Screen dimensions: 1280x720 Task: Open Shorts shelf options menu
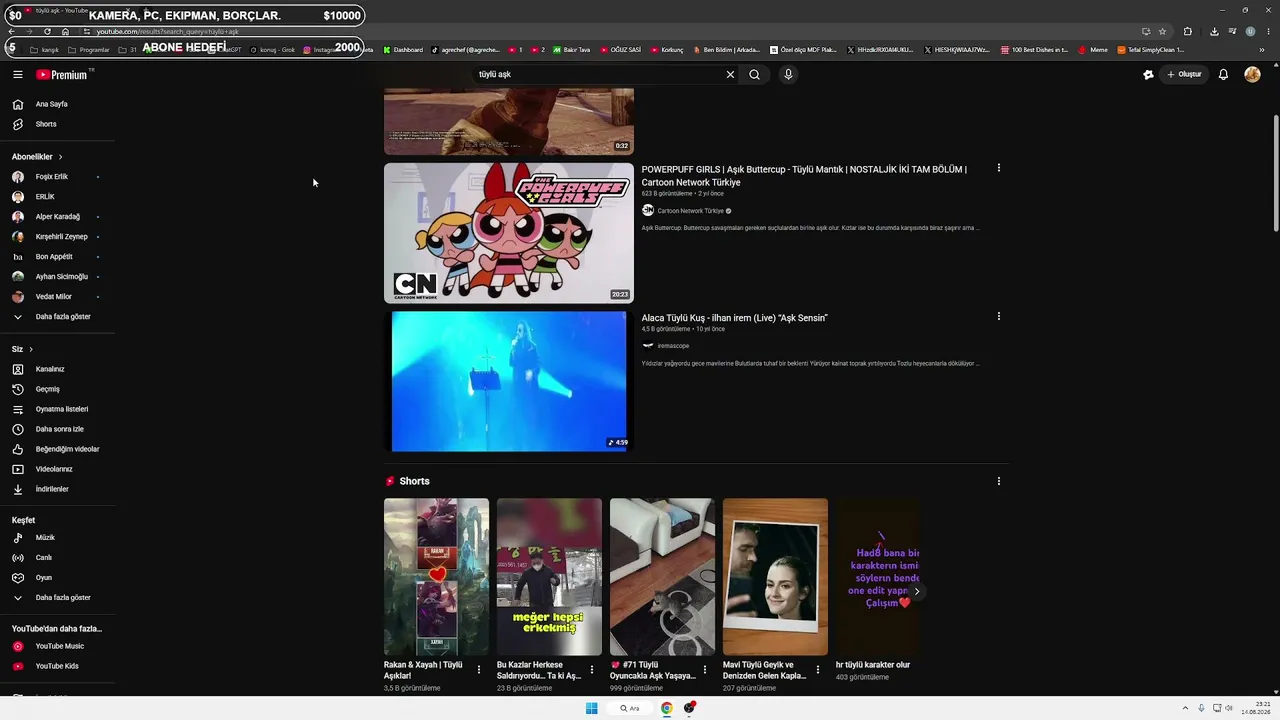pos(998,481)
